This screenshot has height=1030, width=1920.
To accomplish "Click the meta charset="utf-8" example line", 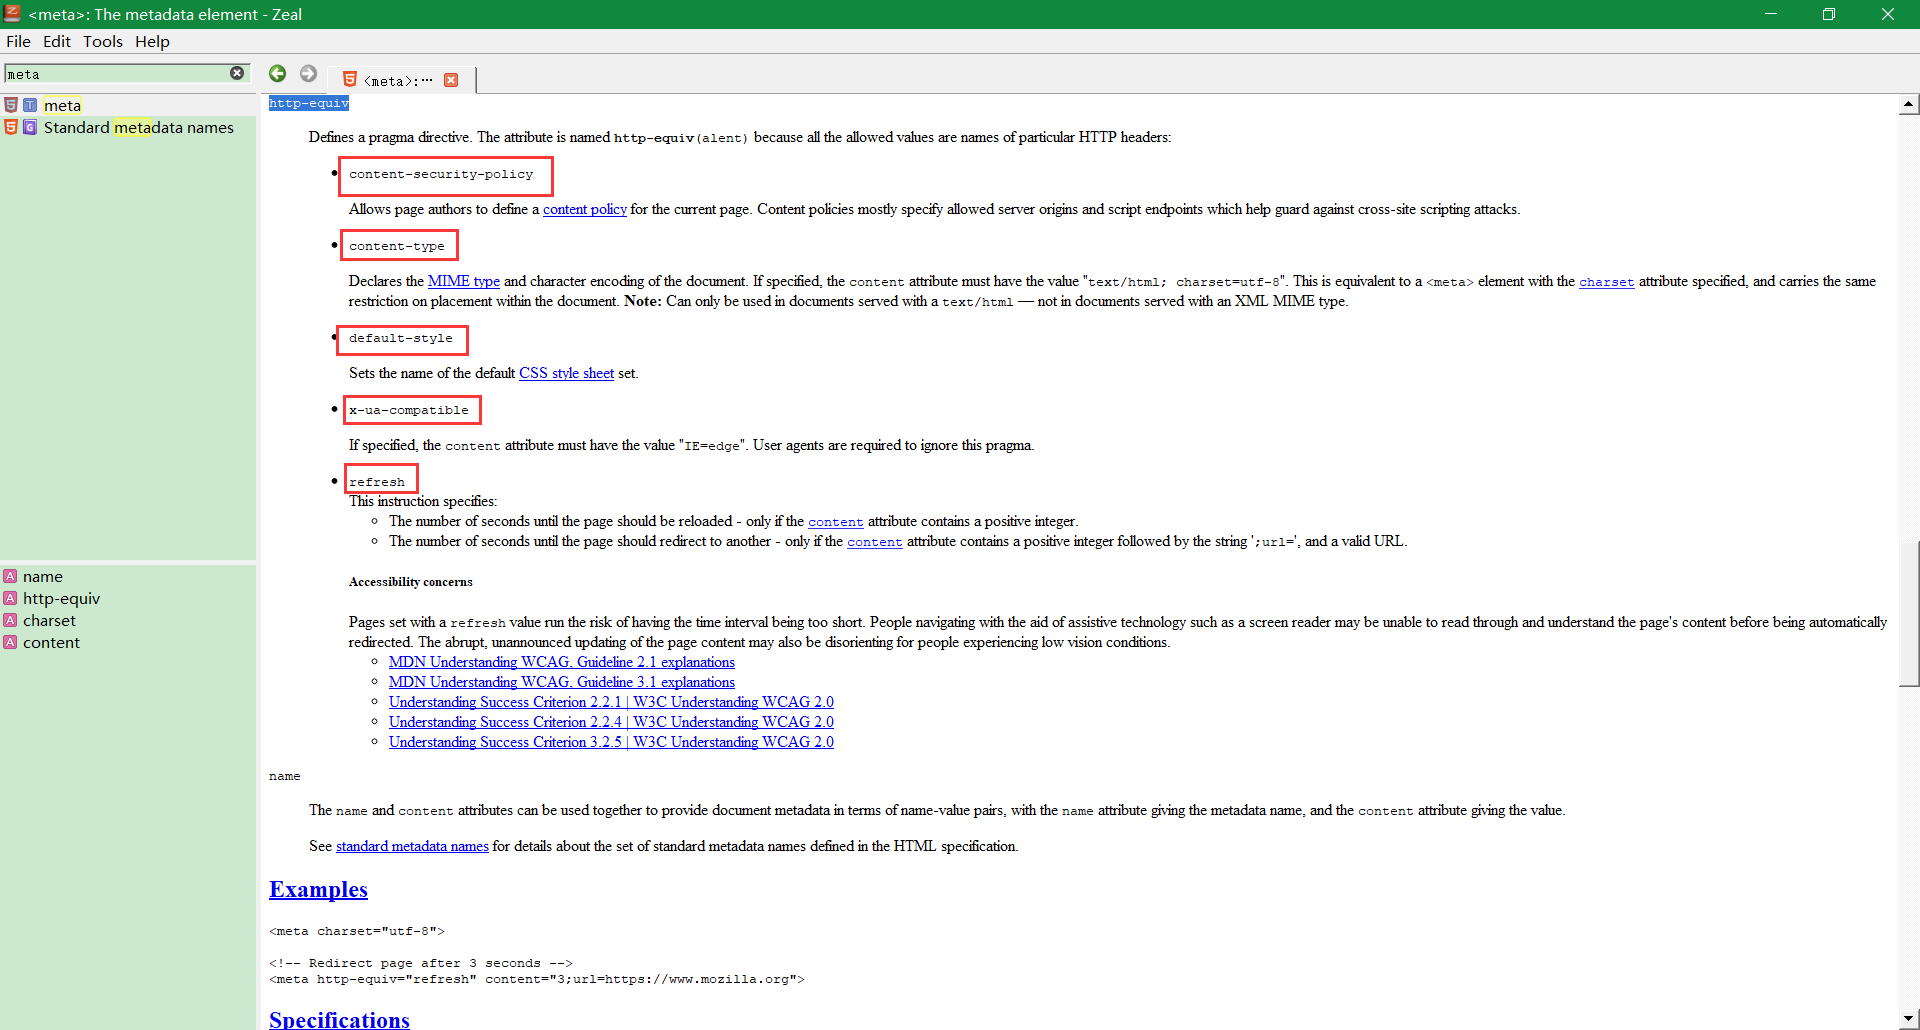I will click(357, 931).
